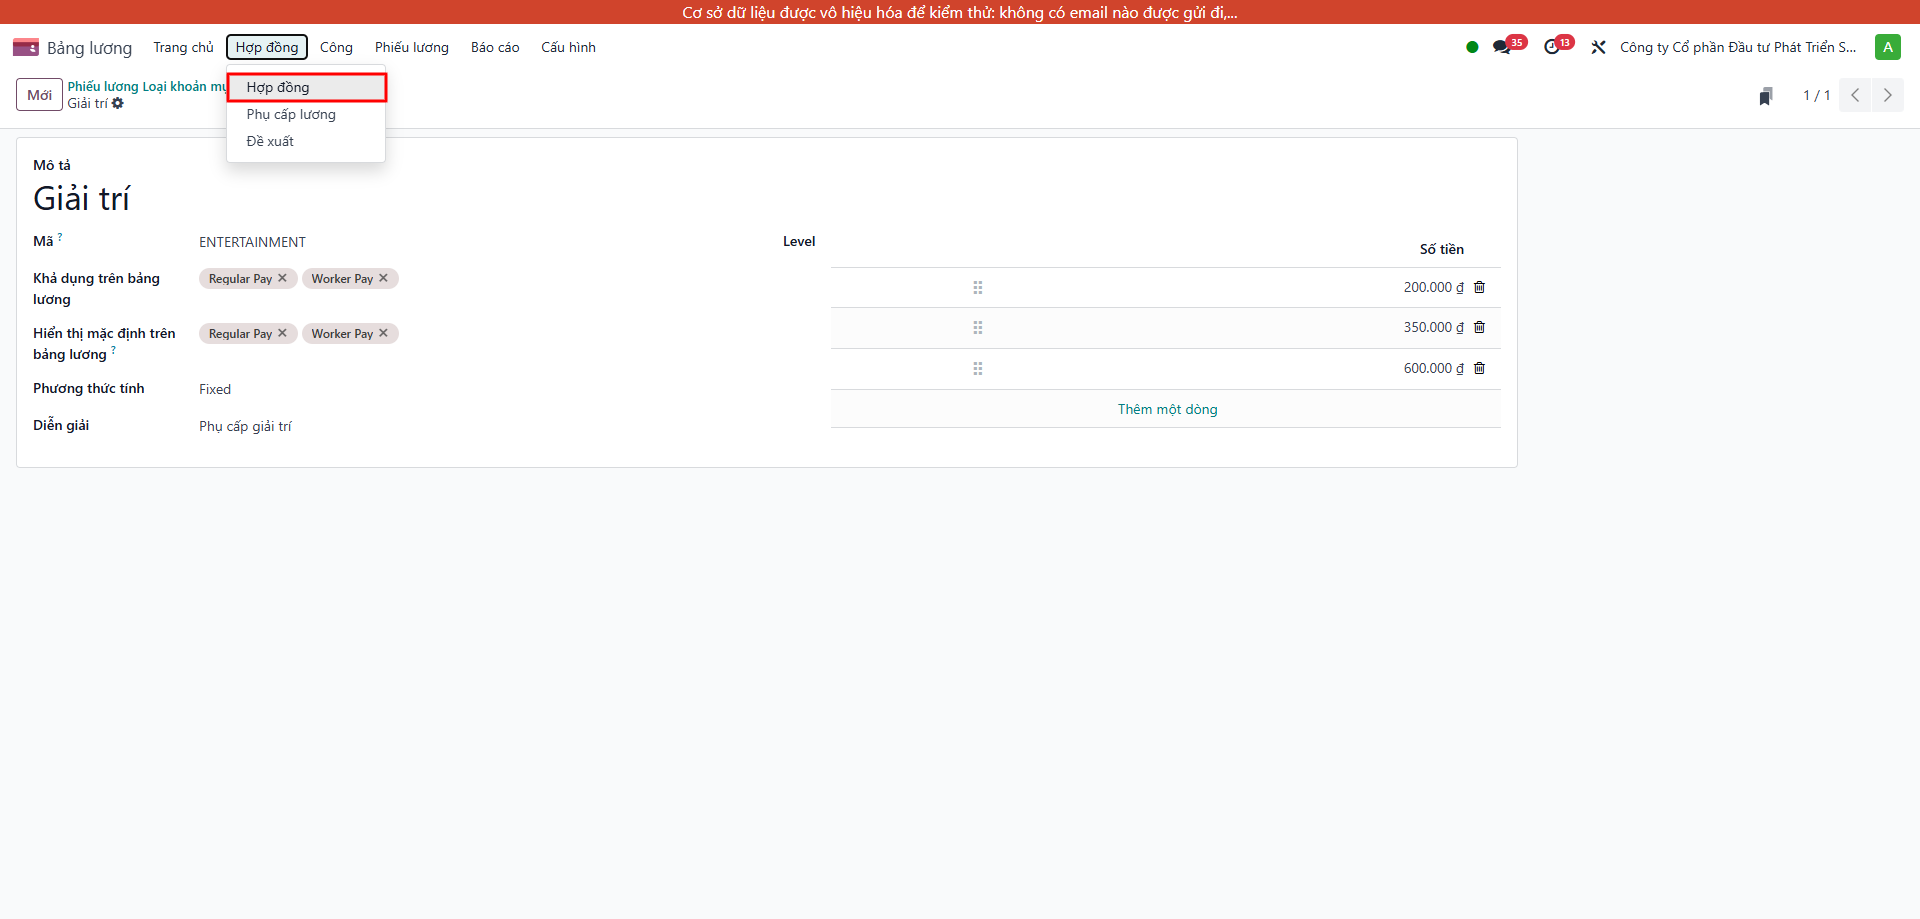Click the bookmark icon near the pager

(x=1766, y=96)
